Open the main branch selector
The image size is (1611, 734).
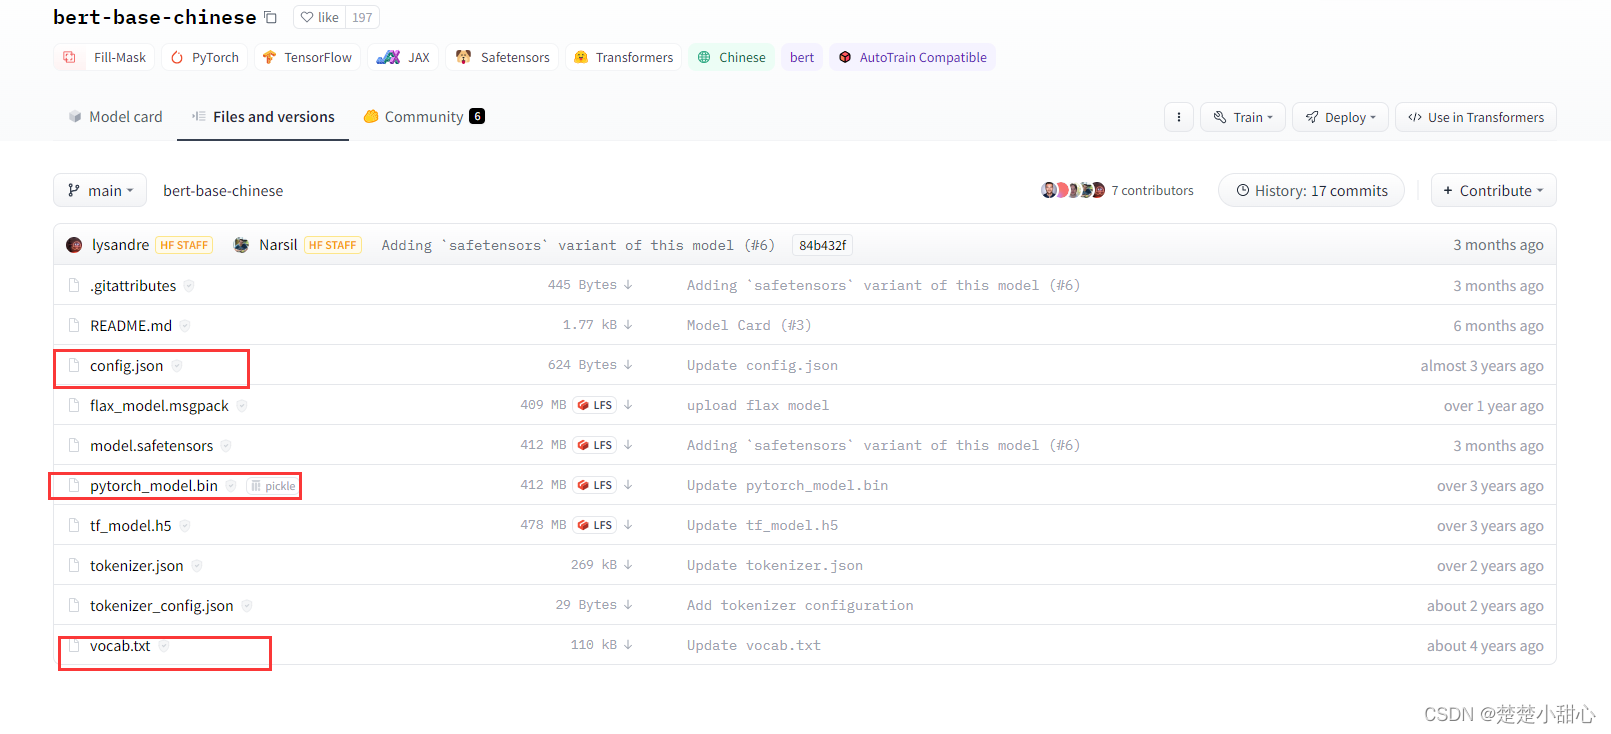(100, 190)
